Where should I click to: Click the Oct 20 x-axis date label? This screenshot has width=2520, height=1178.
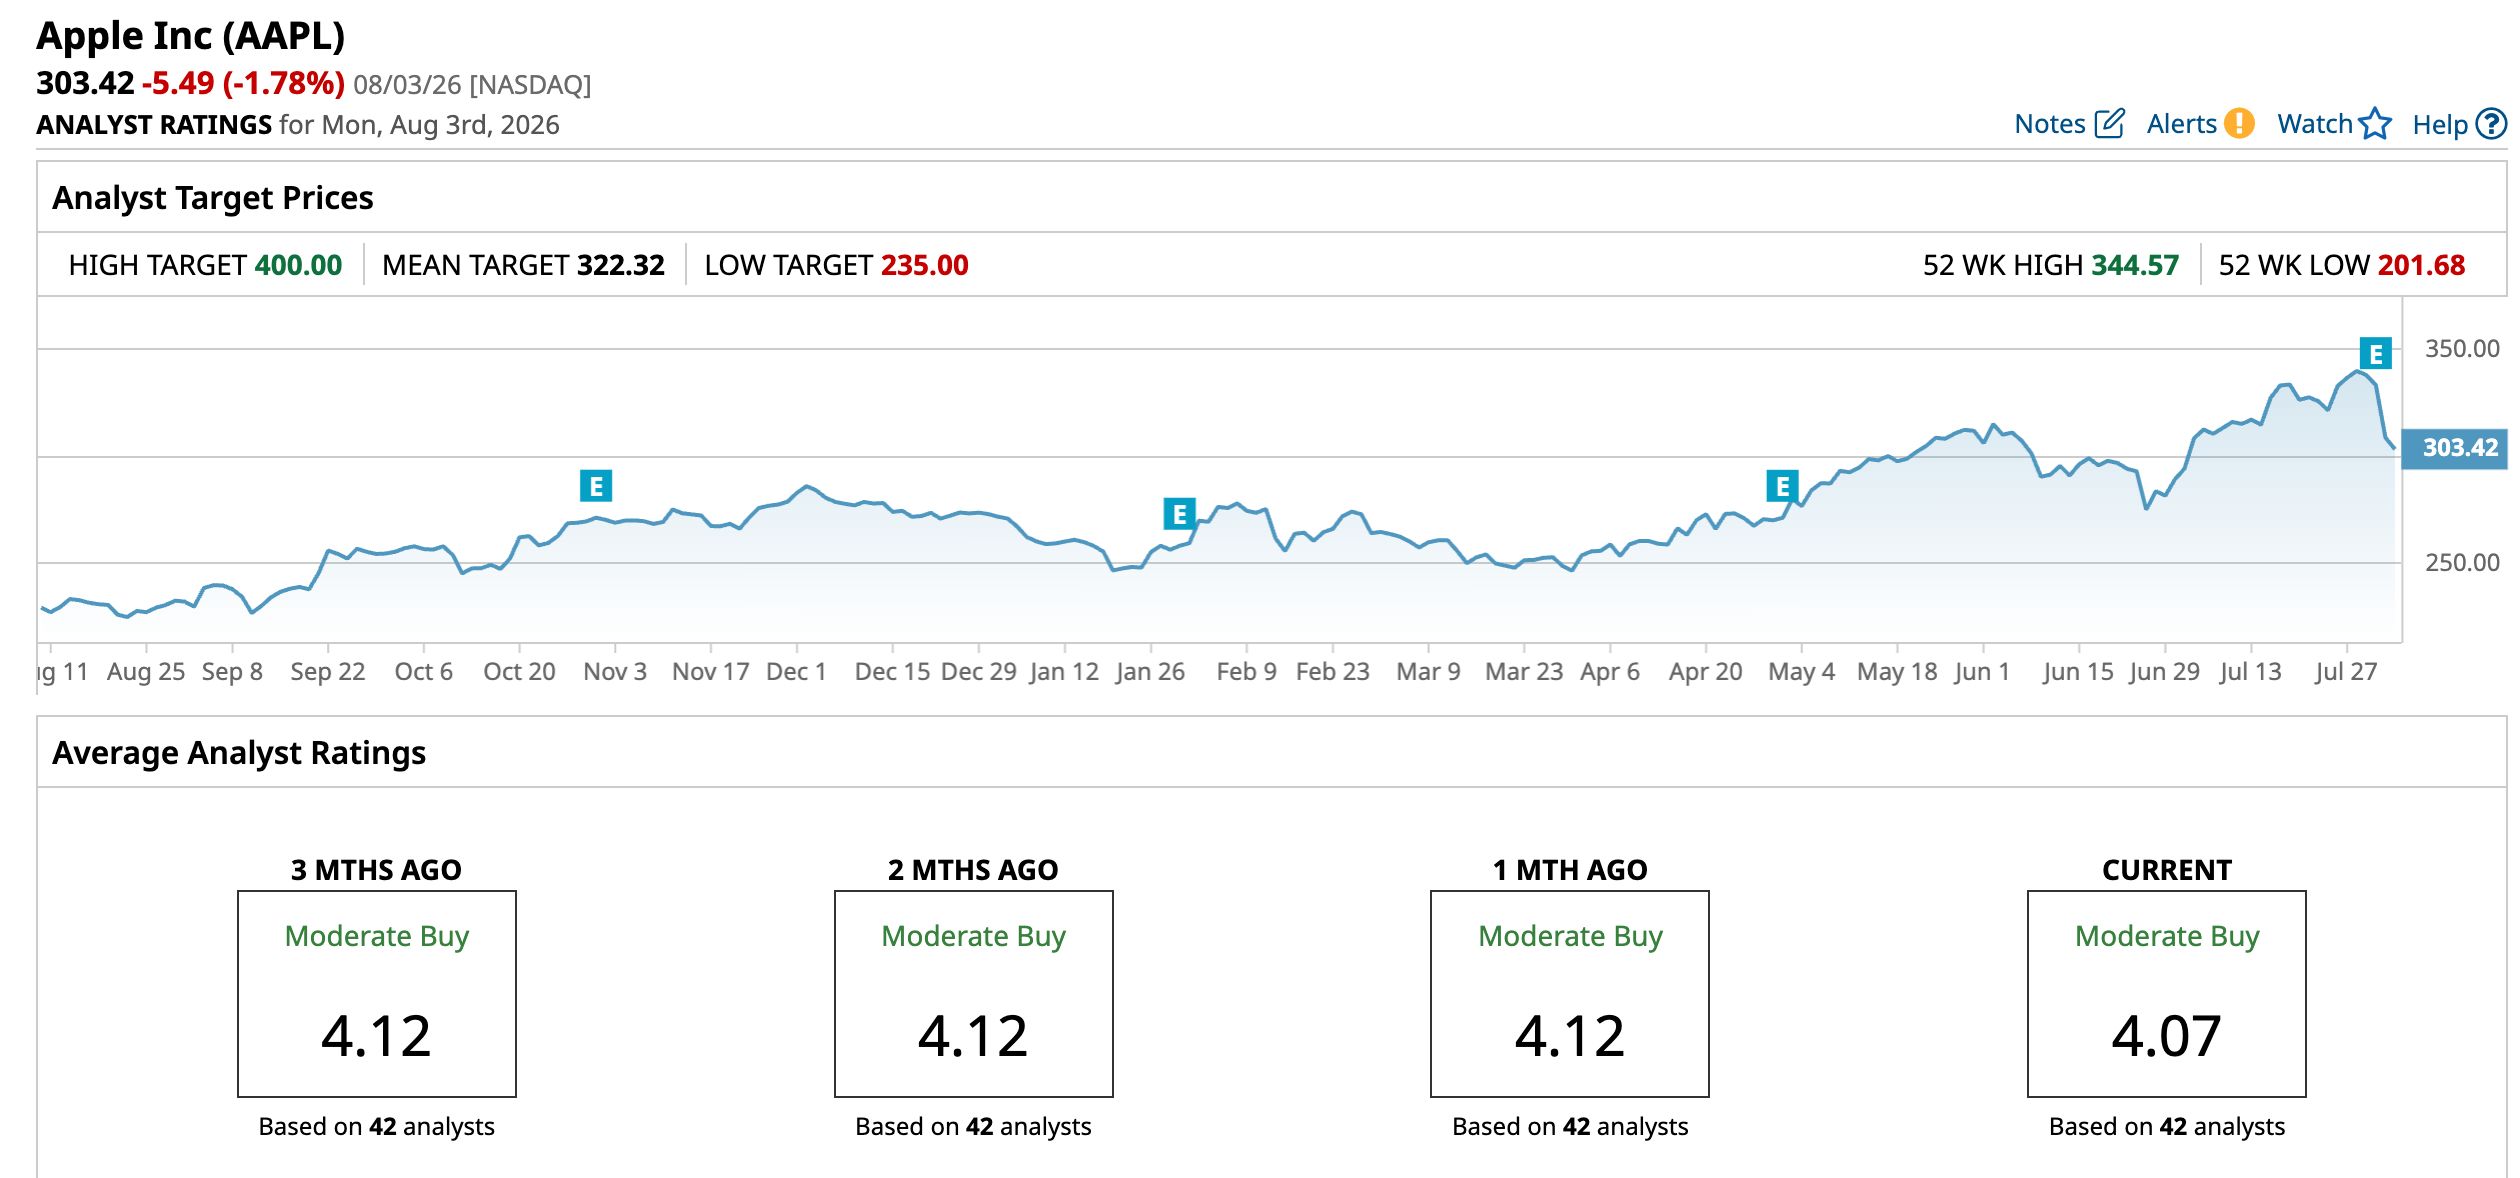click(x=519, y=672)
